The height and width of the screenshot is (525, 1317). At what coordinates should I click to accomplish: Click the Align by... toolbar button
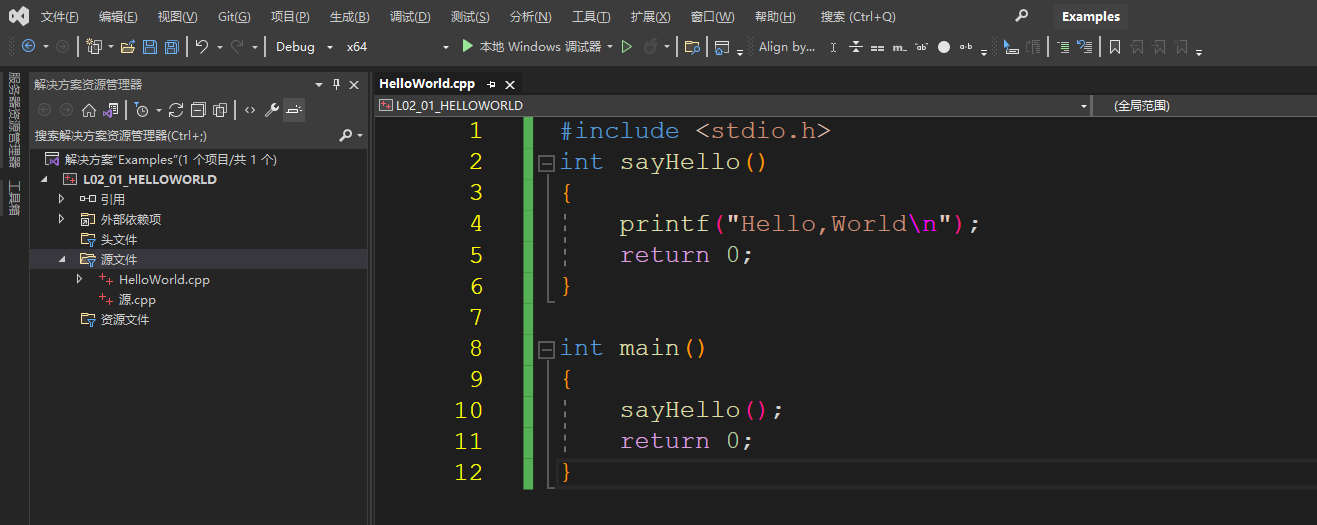click(787, 46)
